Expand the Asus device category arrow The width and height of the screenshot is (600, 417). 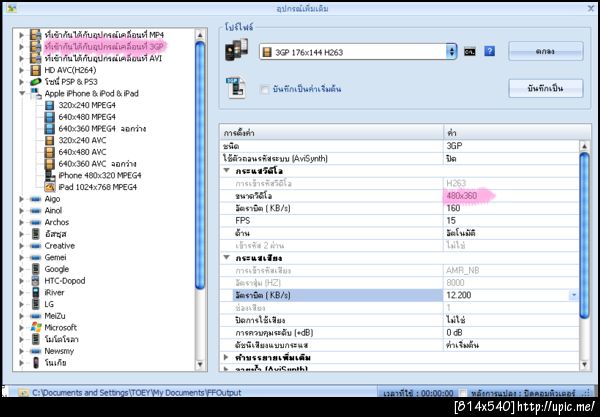pos(21,234)
